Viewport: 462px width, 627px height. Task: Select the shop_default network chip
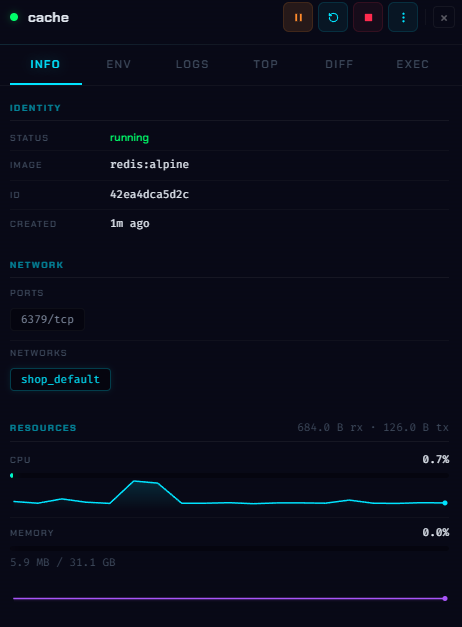60,379
